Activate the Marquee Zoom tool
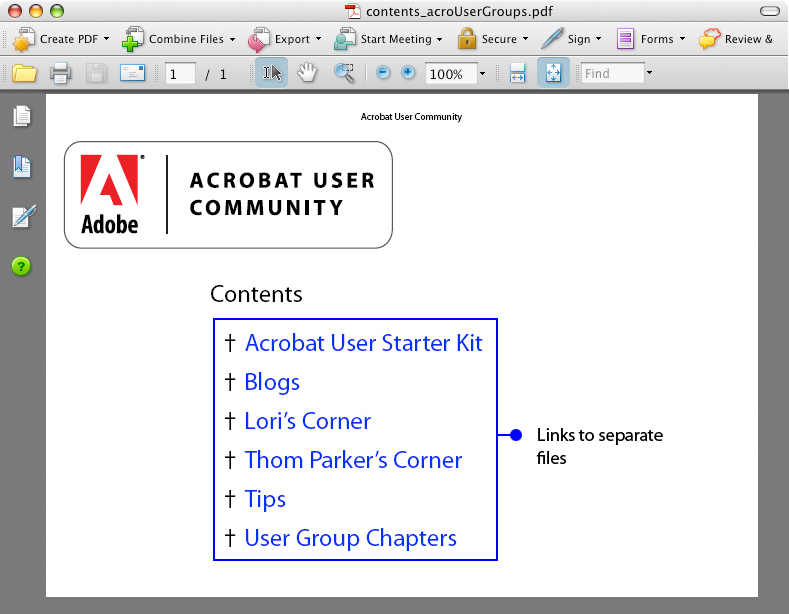The height and width of the screenshot is (614, 789). pyautogui.click(x=343, y=73)
